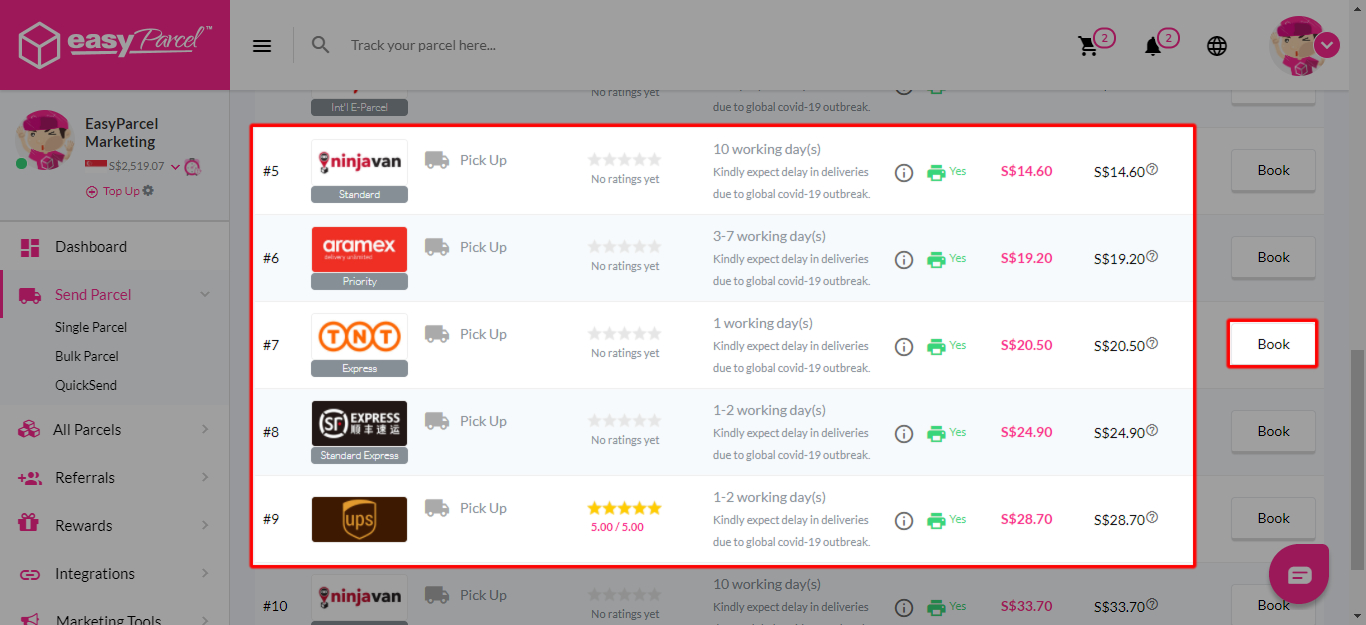
Task: Click the TNT courier logo
Action: [359, 337]
